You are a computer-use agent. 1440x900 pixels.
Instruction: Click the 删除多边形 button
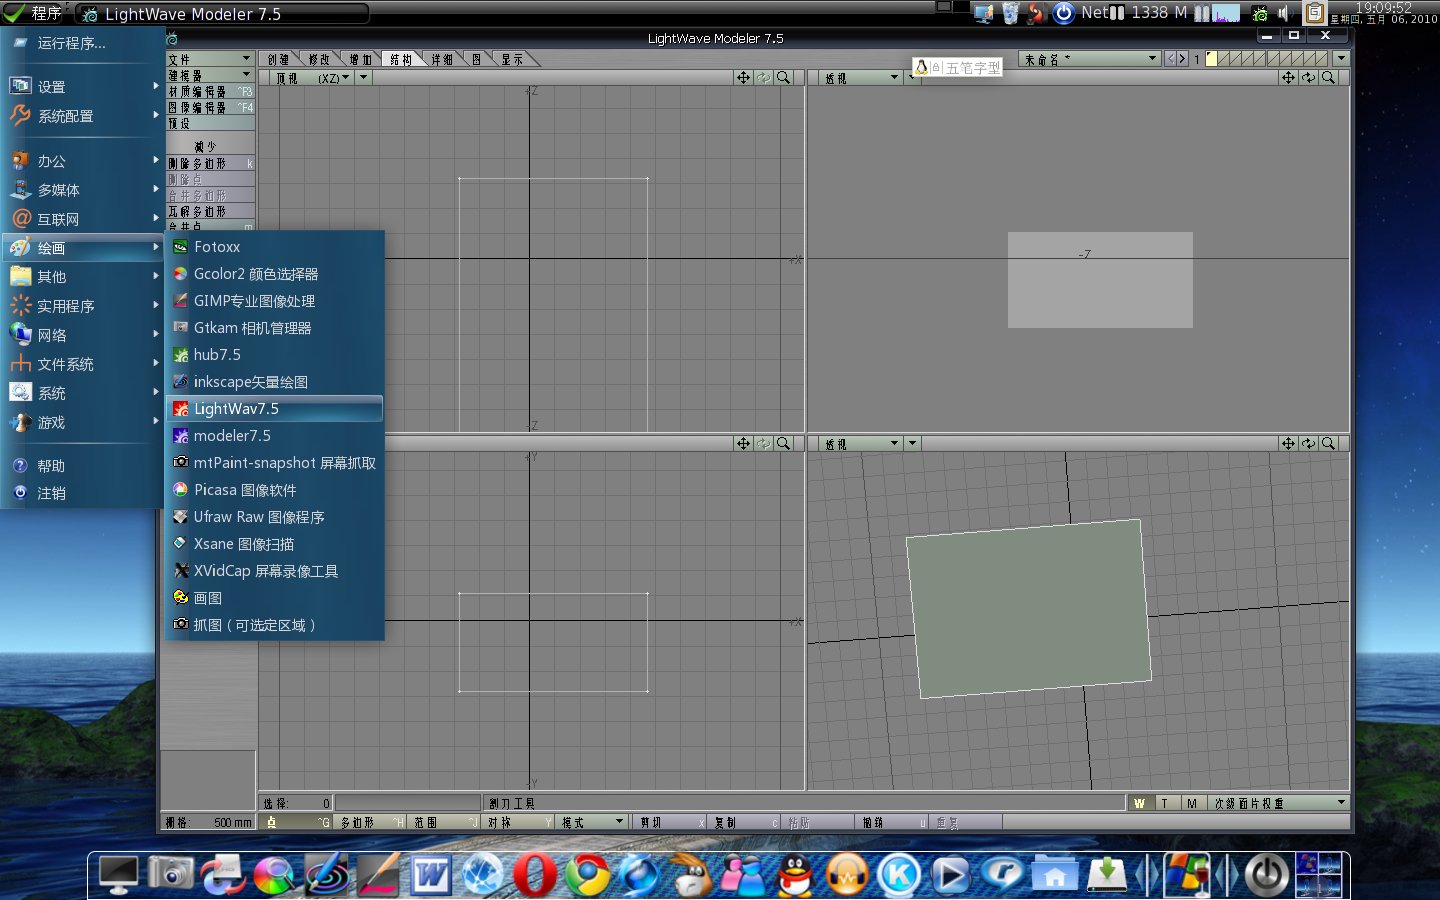(210, 163)
